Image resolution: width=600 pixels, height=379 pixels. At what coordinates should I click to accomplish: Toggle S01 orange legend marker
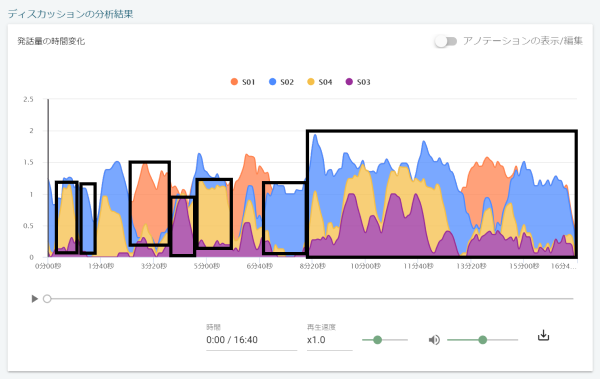(x=234, y=82)
